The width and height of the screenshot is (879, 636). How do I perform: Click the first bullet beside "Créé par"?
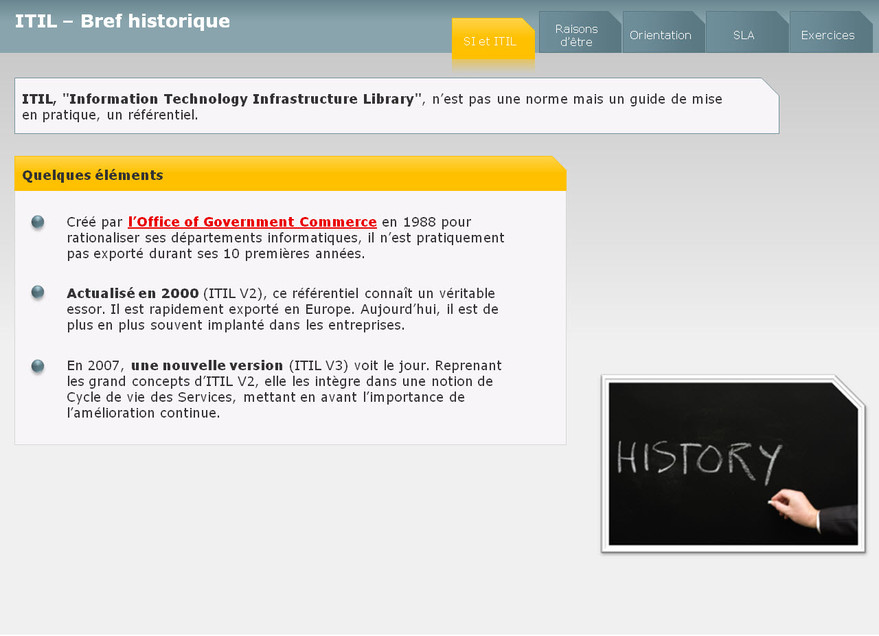(x=38, y=222)
